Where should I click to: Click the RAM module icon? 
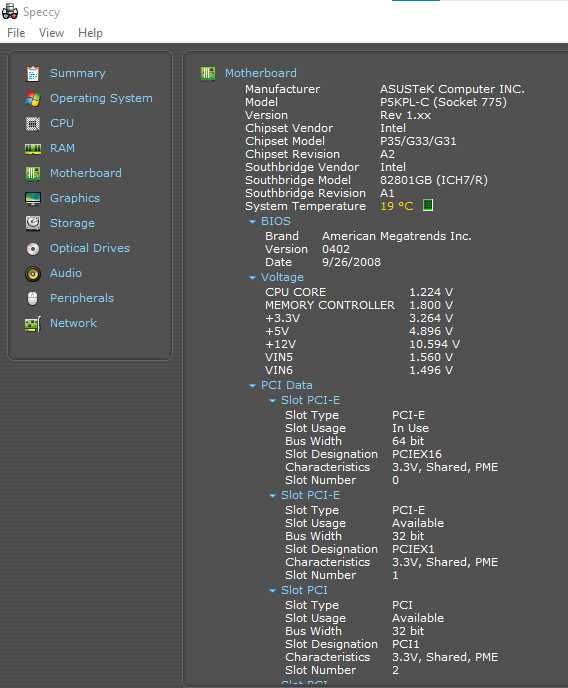click(x=33, y=149)
